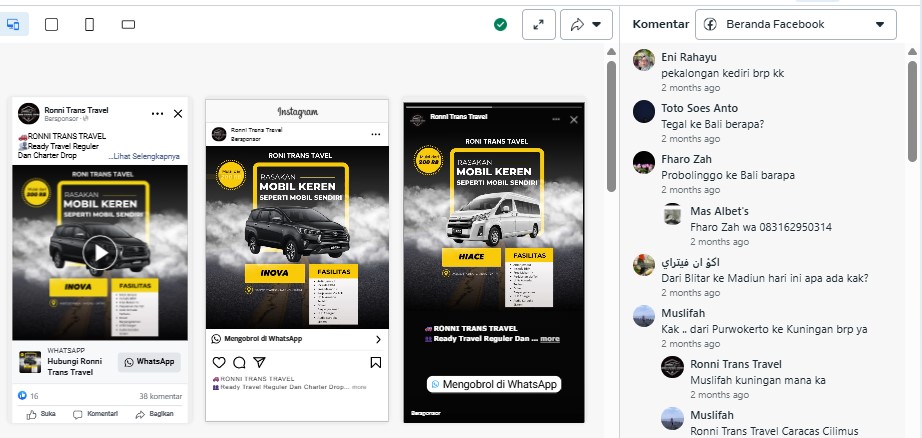The image size is (922, 438).
Task: Click 'more' in Instagram ad caption
Action: pyautogui.click(x=359, y=387)
